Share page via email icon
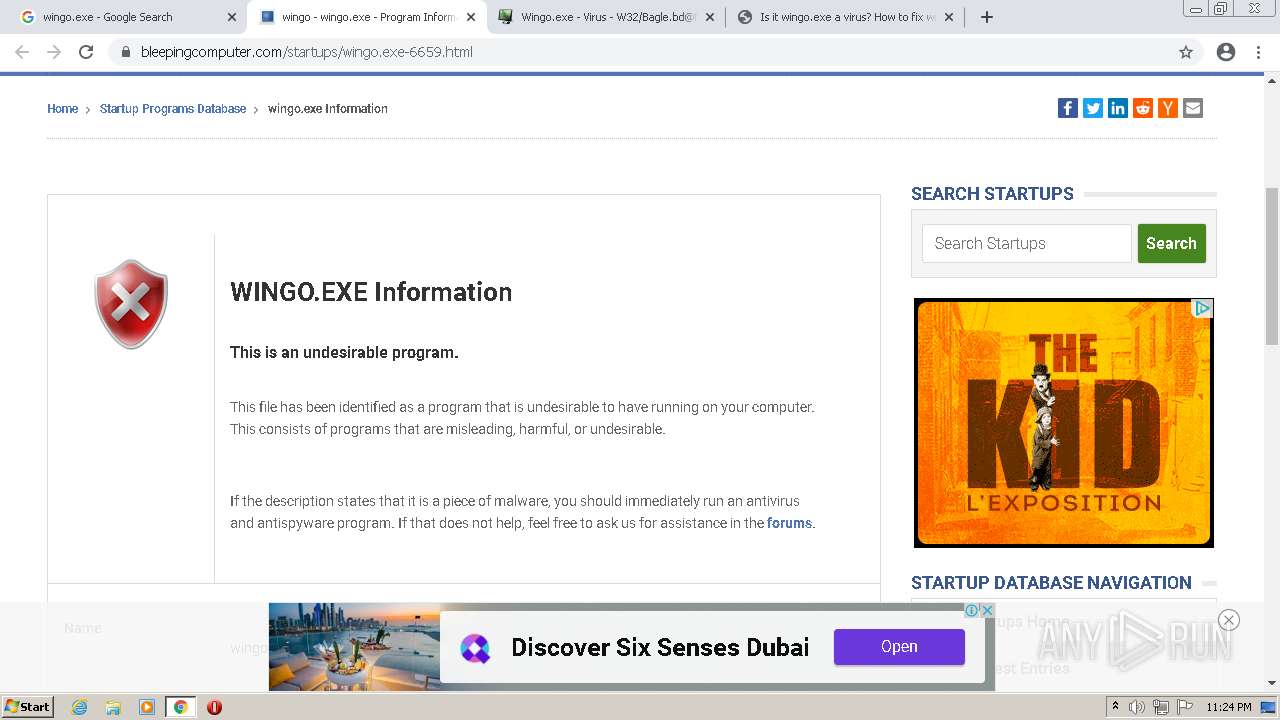Screen dimensions: 1280x720 point(1193,108)
